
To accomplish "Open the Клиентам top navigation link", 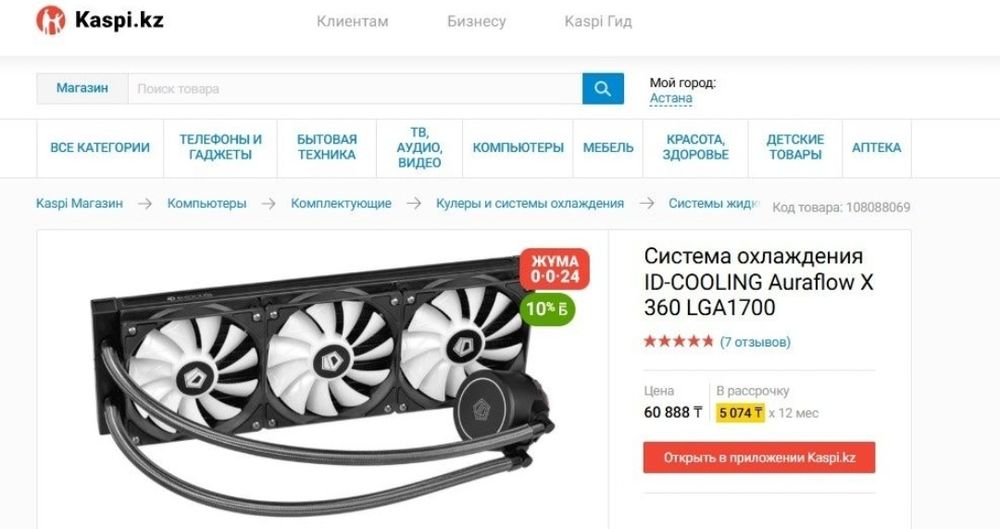I will click(x=353, y=21).
